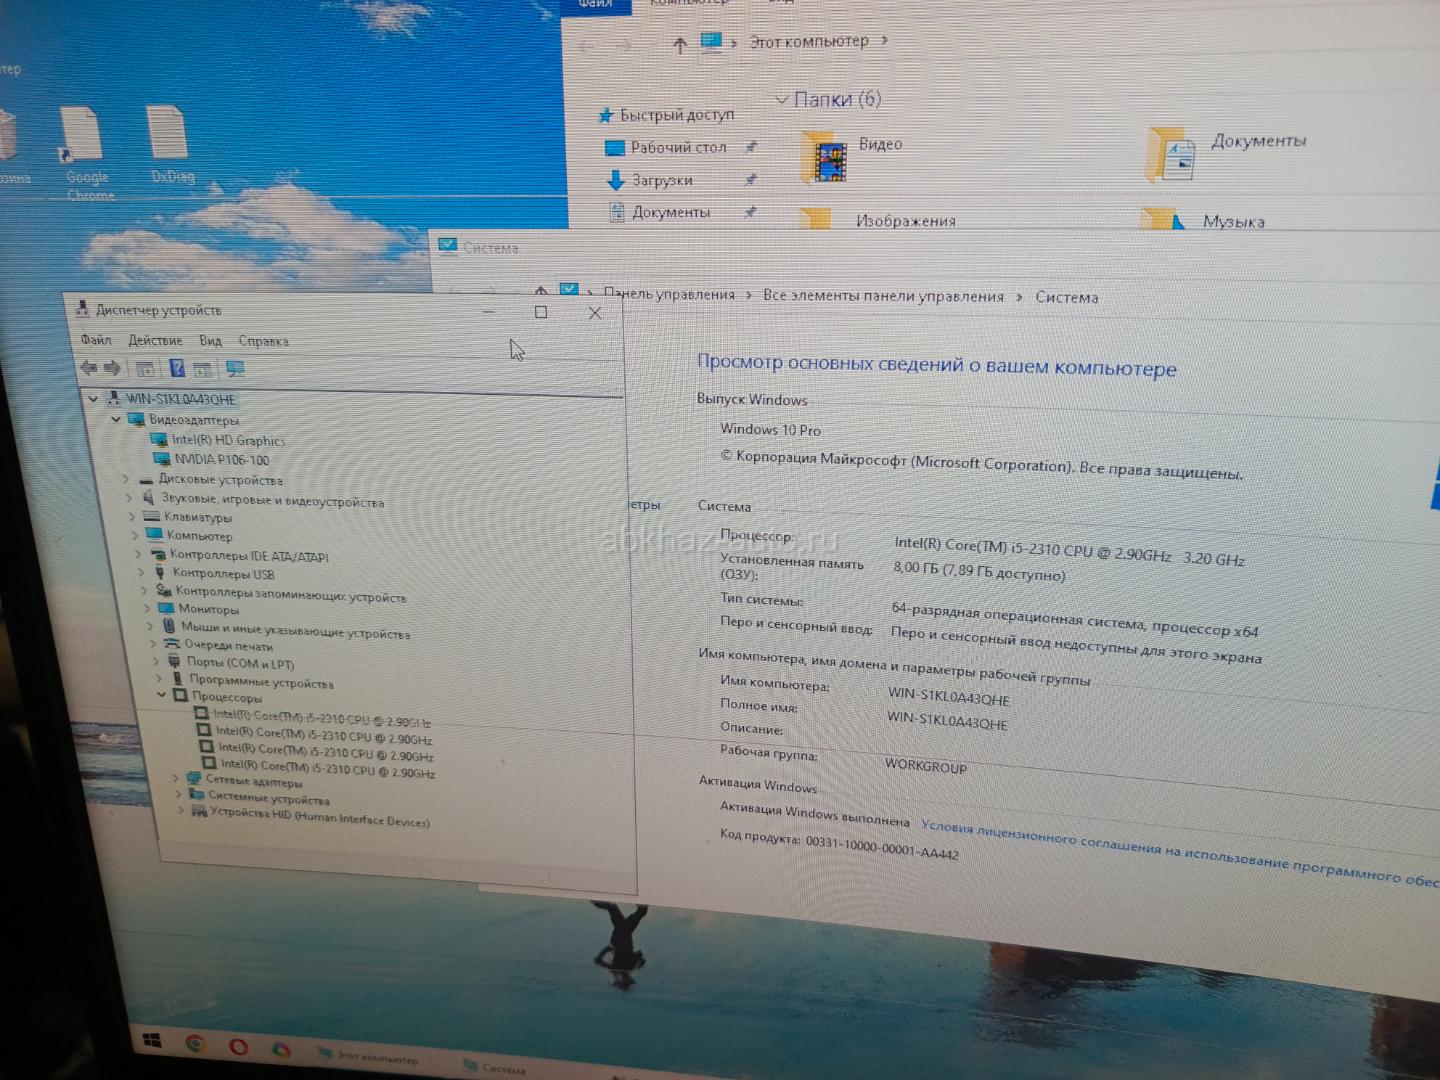Expand the Дисковые устройства category
This screenshot has width=1440, height=1080.
[x=126, y=479]
